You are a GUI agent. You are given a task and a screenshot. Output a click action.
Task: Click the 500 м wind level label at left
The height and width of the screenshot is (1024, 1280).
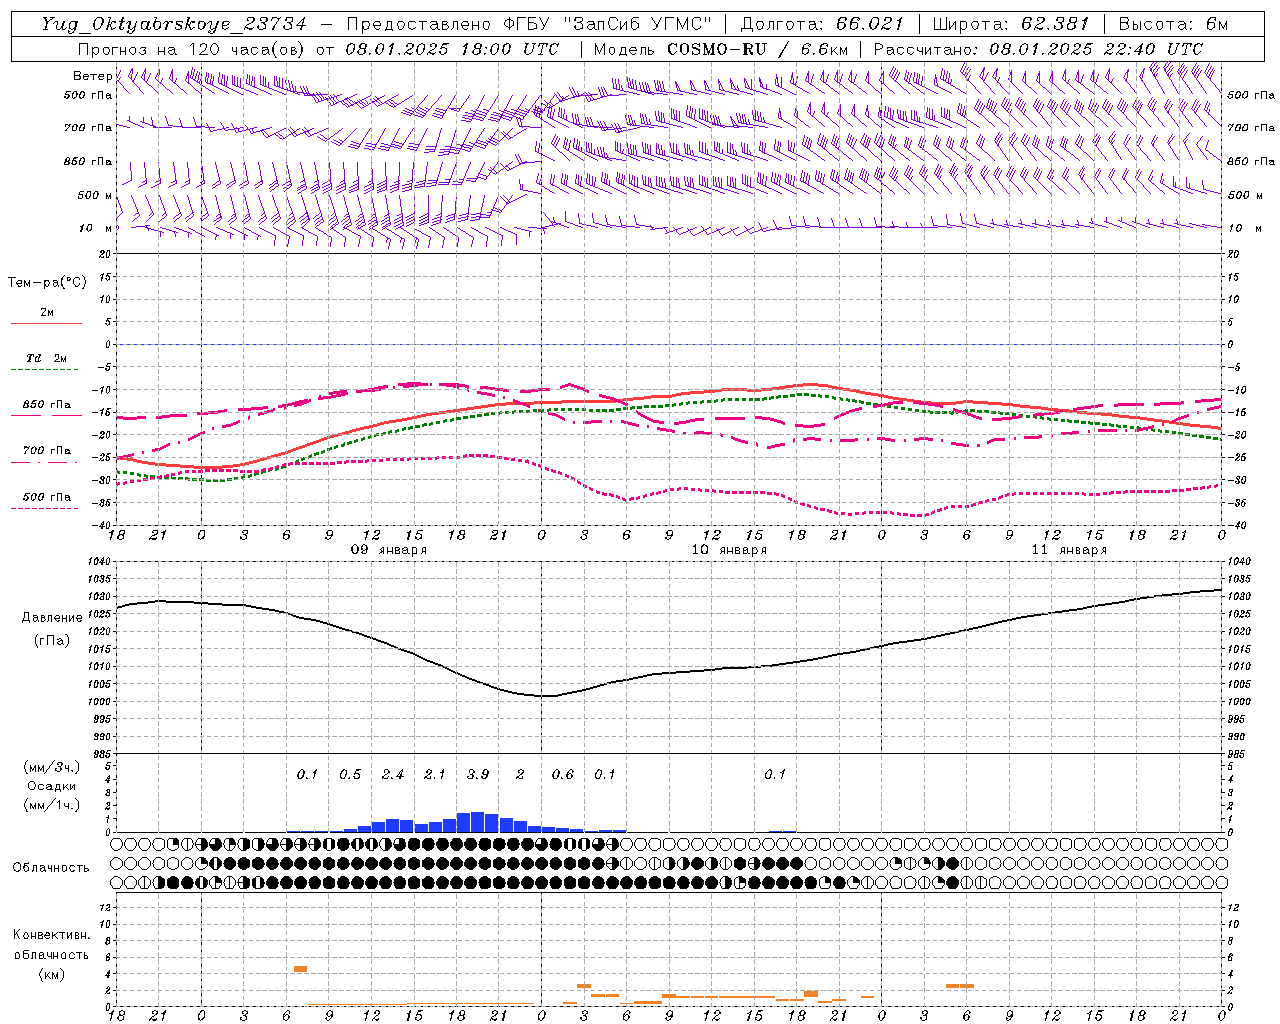[95, 195]
